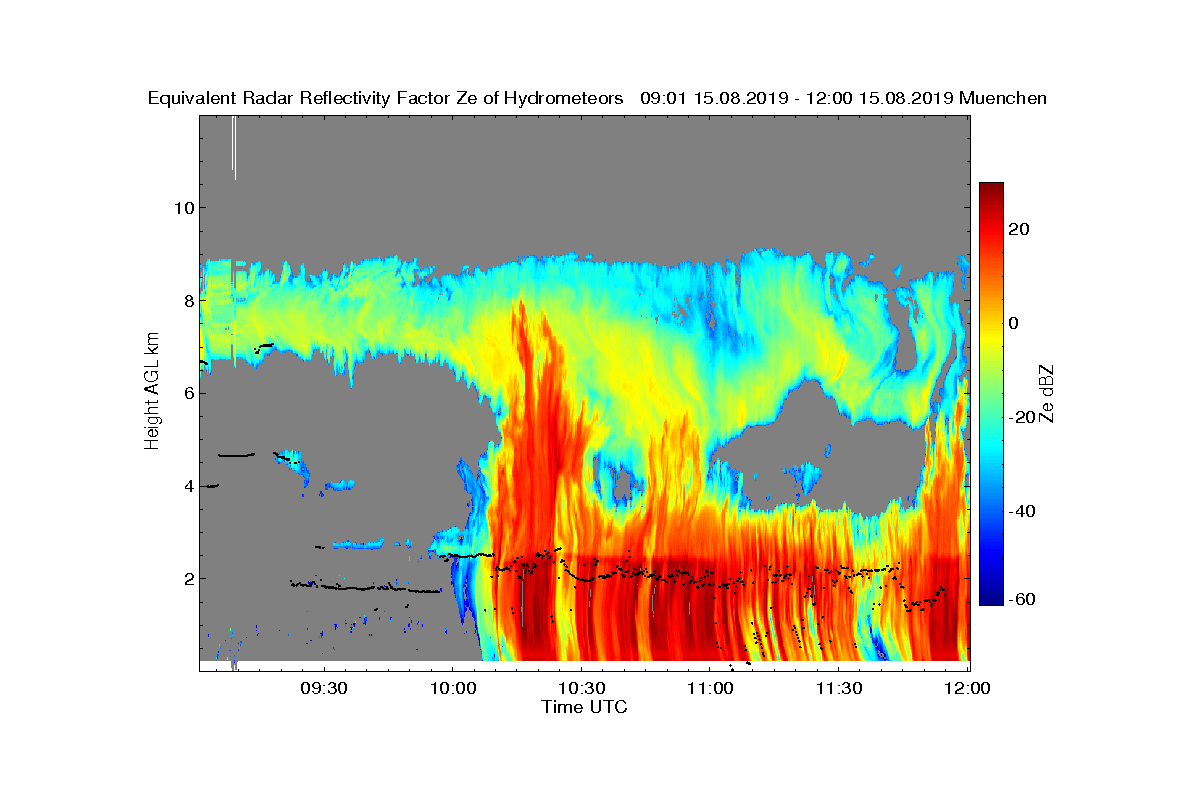The width and height of the screenshot is (1200, 800).
Task: Click the 10:30 time tick label
Action: tap(581, 687)
